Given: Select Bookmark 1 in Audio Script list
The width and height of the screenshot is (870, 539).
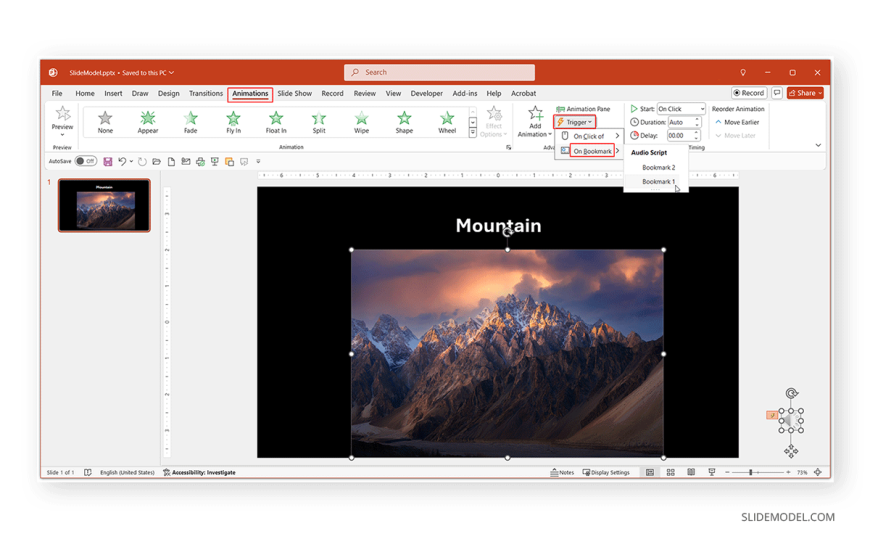Looking at the screenshot, I should pos(658,182).
